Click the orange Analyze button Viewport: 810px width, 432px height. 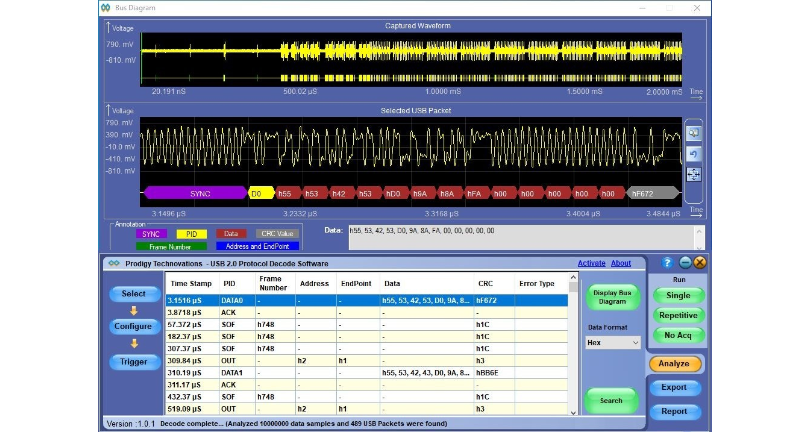click(674, 363)
